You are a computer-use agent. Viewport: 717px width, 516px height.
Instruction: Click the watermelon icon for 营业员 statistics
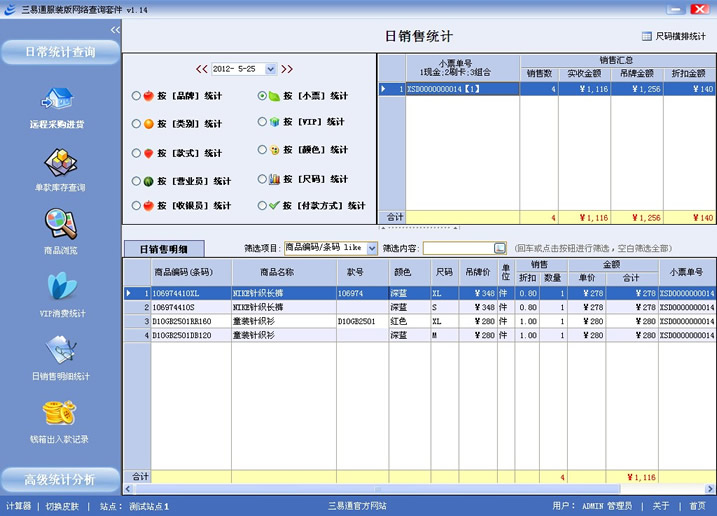pyautogui.click(x=148, y=181)
